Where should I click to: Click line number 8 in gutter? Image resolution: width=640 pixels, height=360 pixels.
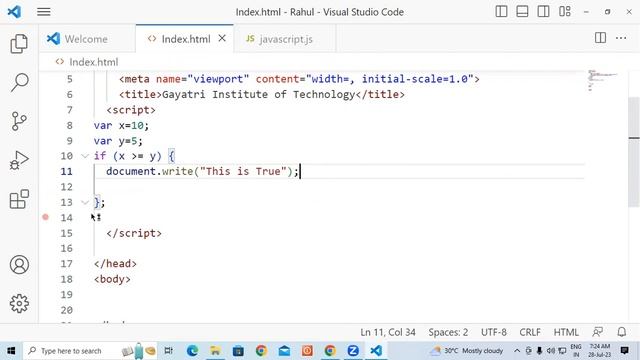click(x=70, y=125)
